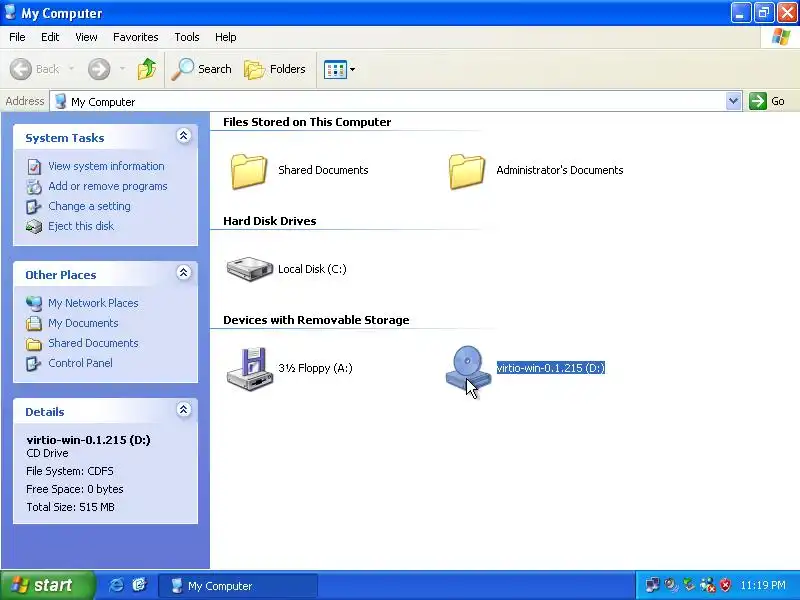The height and width of the screenshot is (600, 800).
Task: Click My Computer taskbar button
Action: 238,586
